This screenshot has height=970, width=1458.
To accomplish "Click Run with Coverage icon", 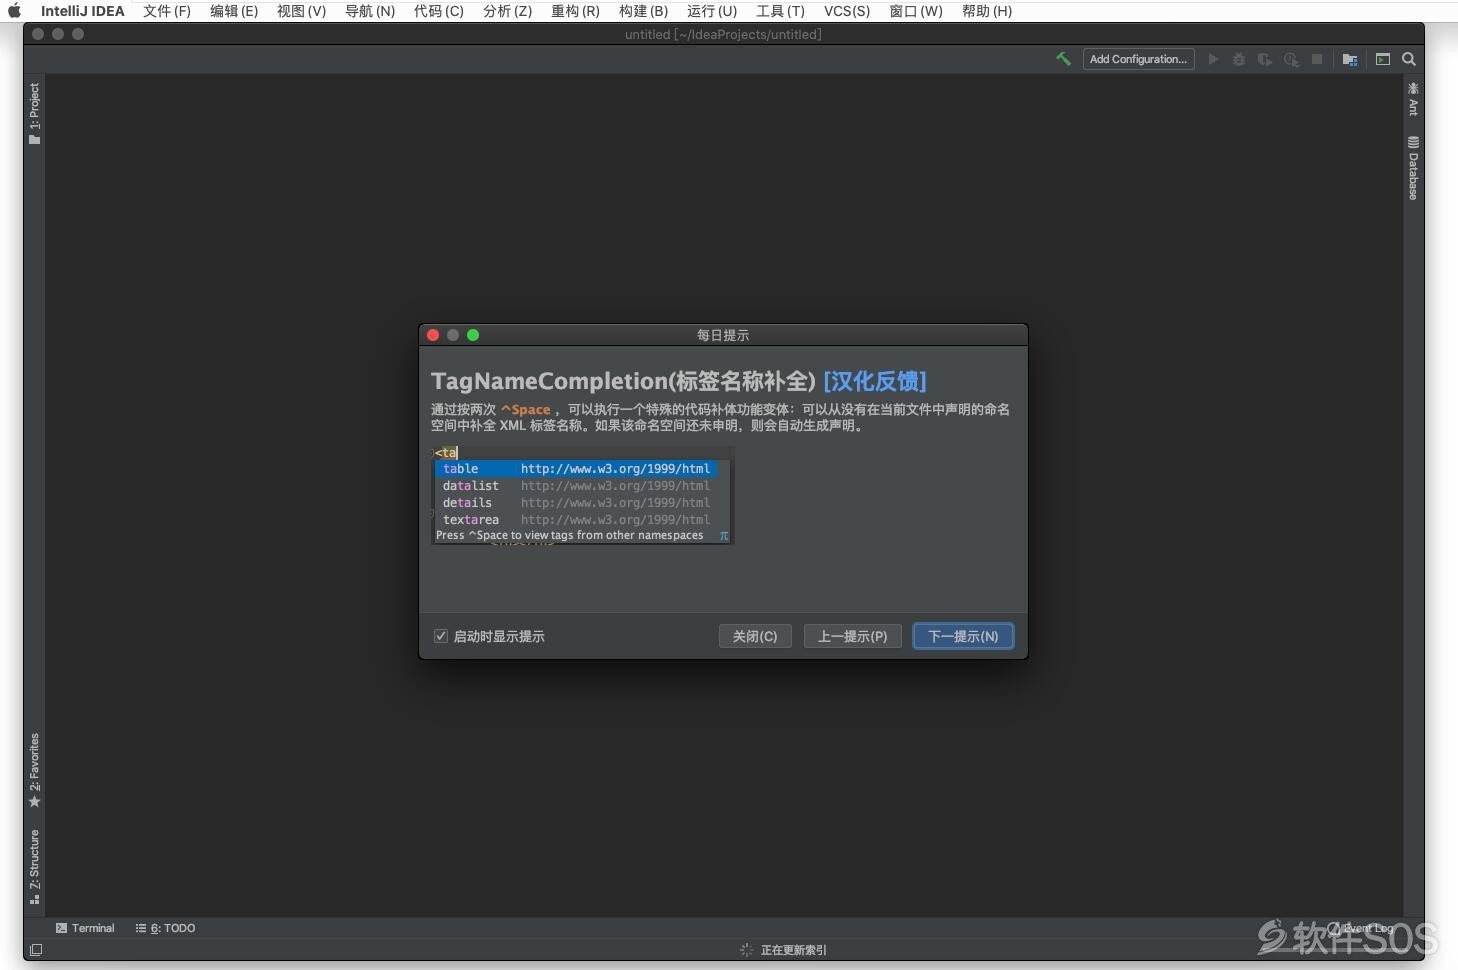I will click(x=1265, y=59).
